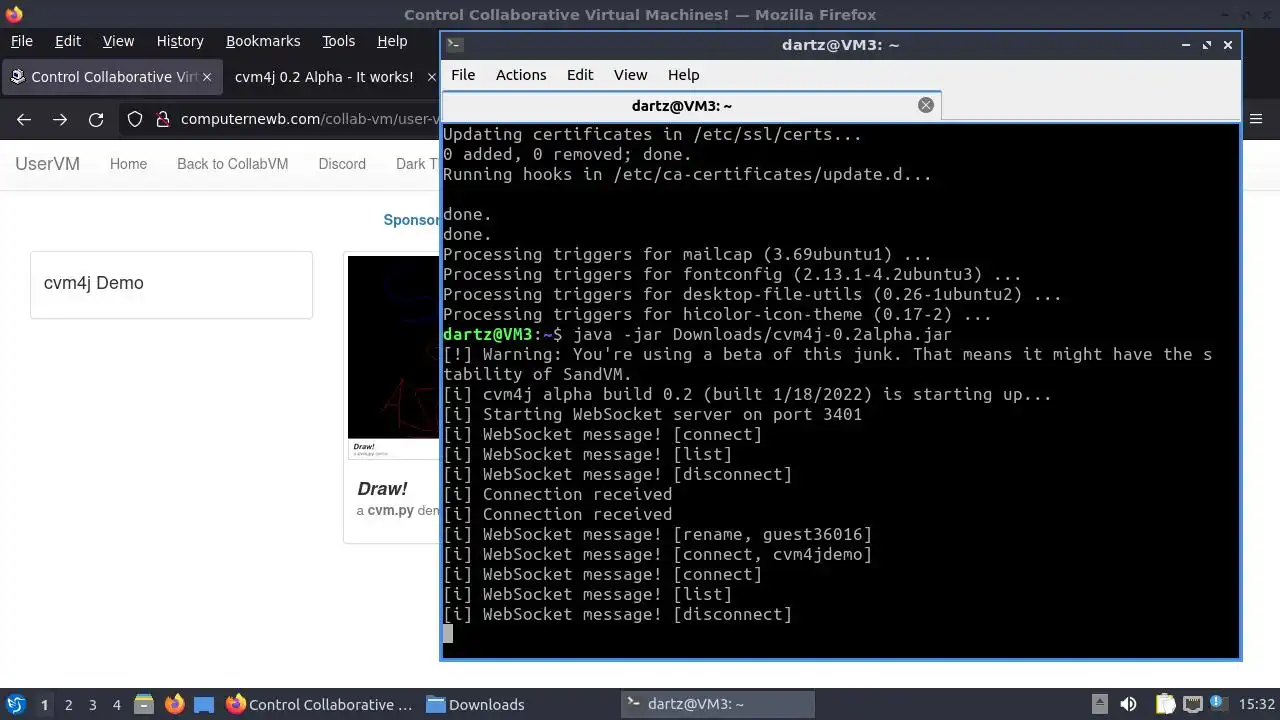
Task: Click terminal line 'Starting WebSocket server on port 3401'
Action: pos(652,414)
